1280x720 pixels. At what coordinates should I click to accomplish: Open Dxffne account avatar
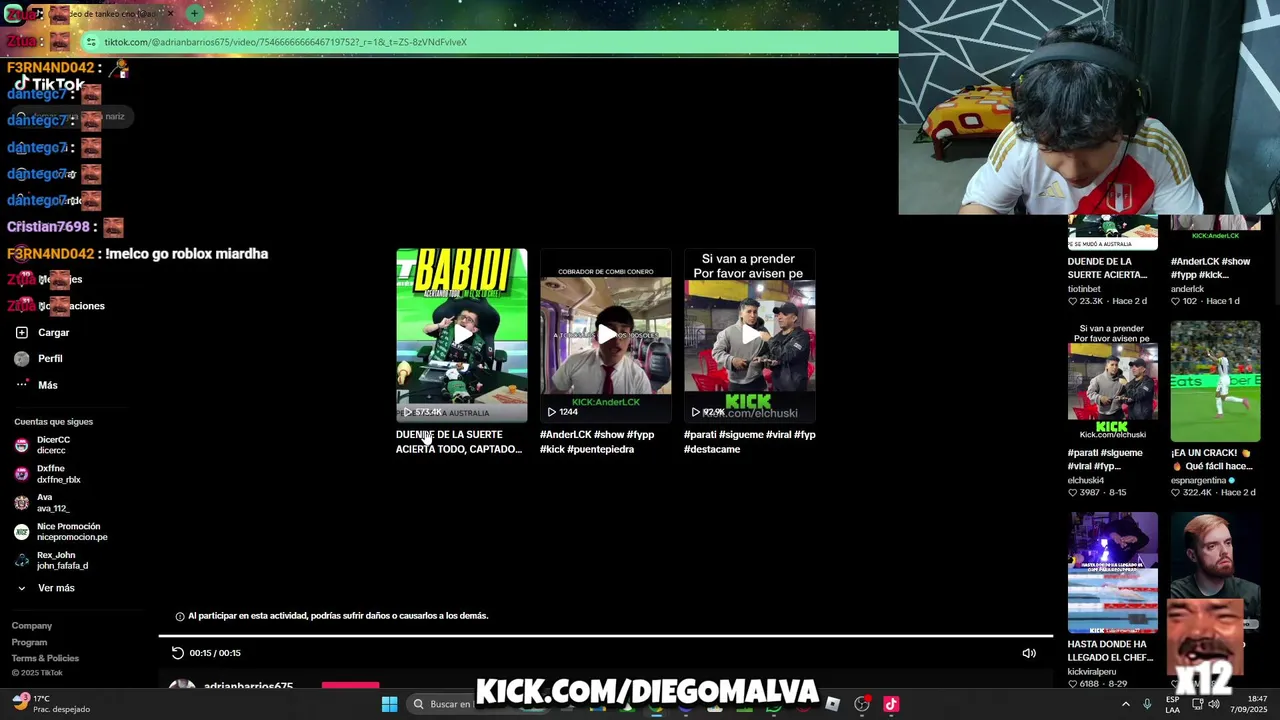coord(22,474)
